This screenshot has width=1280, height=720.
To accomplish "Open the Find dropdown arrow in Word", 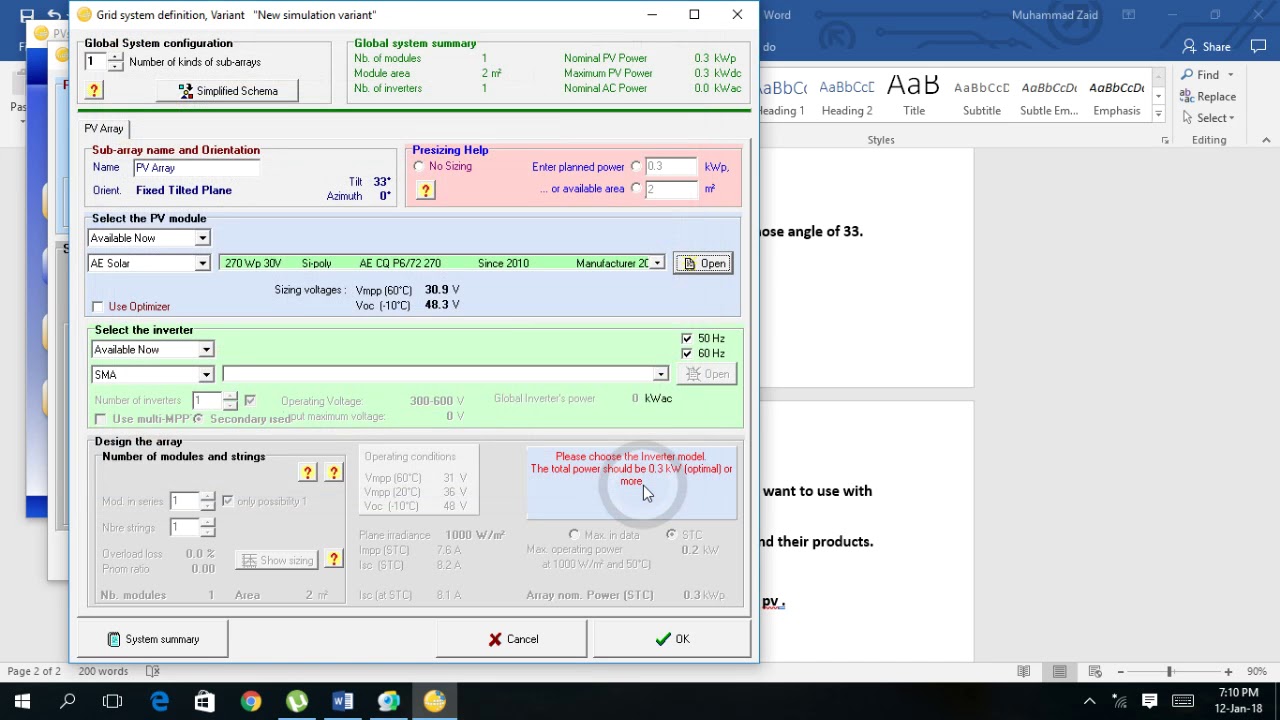I will 1230,75.
